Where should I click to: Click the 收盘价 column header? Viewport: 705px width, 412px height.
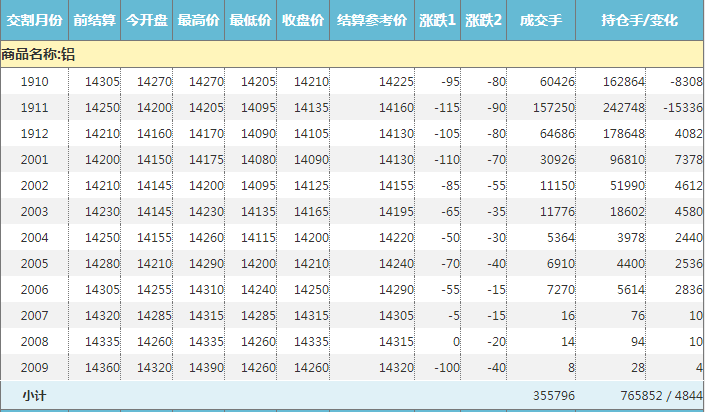302,20
